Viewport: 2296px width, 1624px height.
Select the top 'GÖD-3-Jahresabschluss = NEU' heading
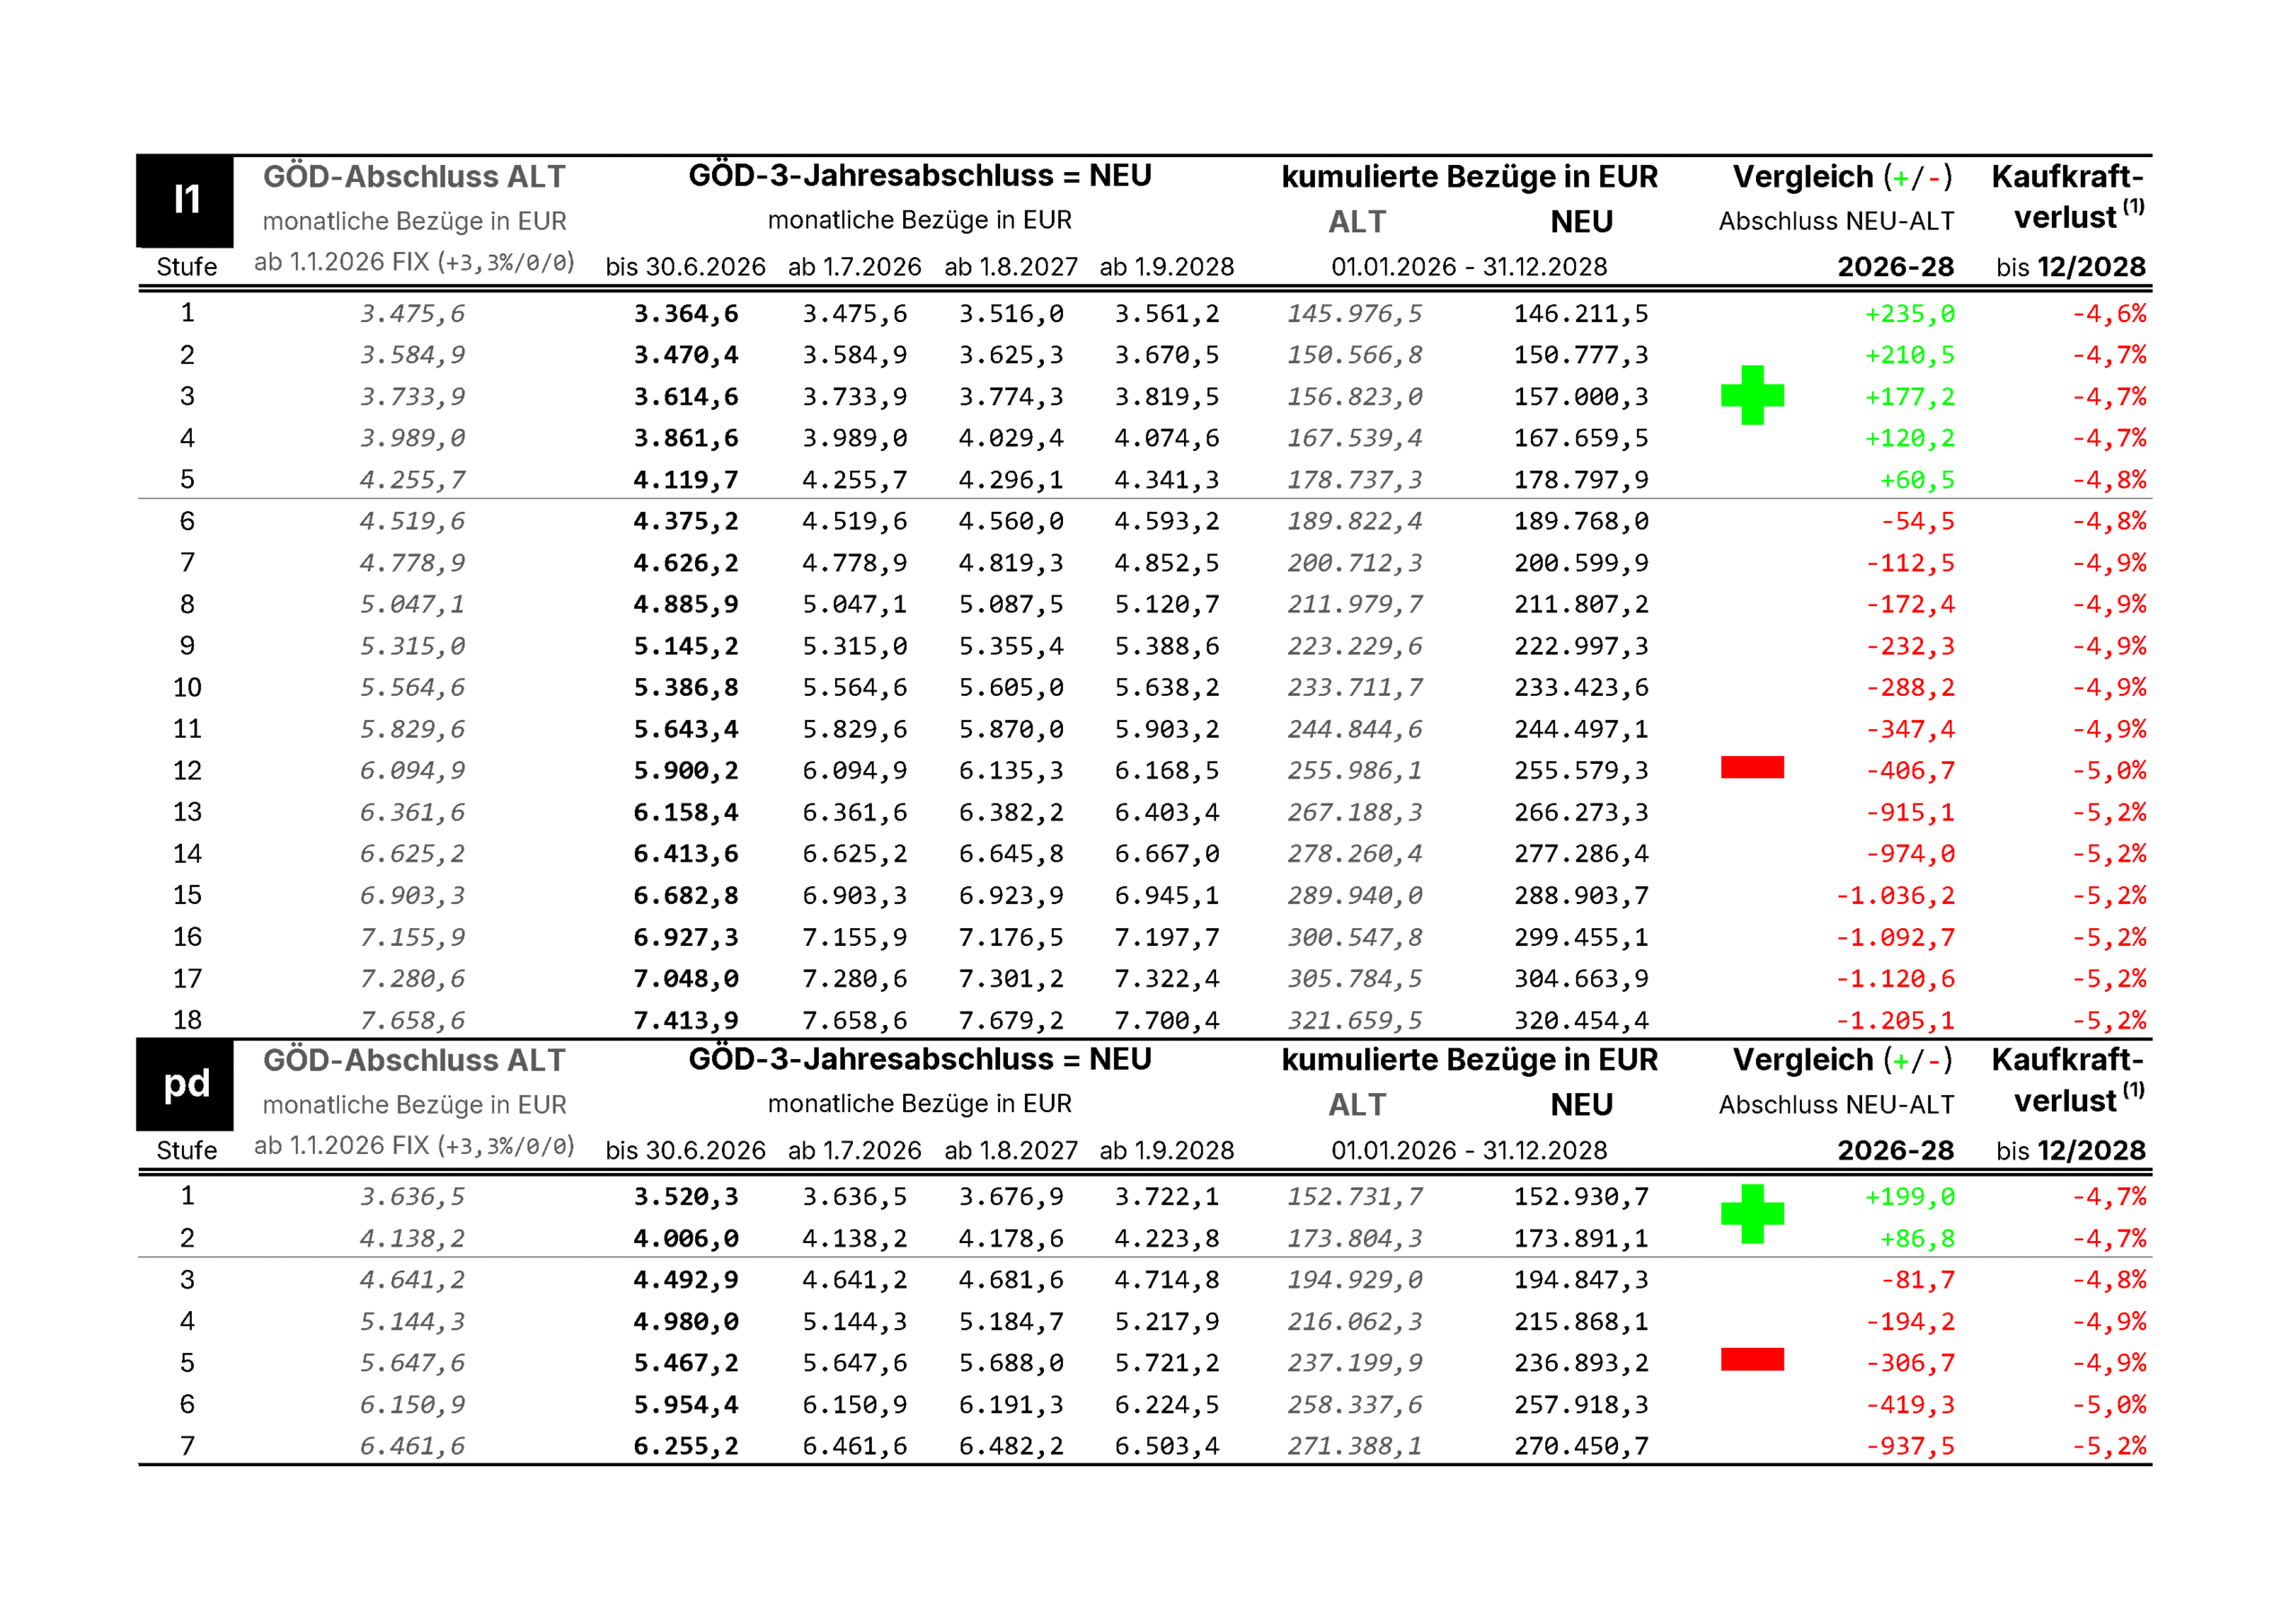[919, 176]
